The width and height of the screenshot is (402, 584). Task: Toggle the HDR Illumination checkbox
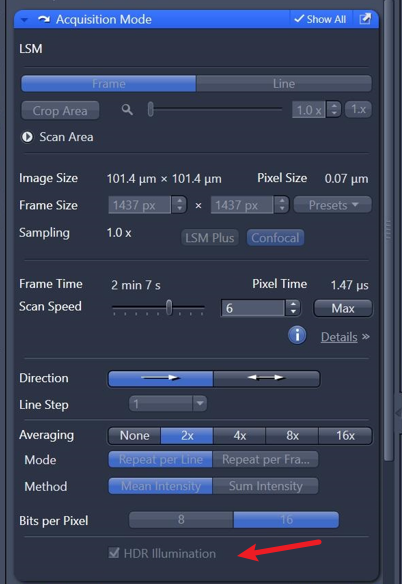click(114, 553)
